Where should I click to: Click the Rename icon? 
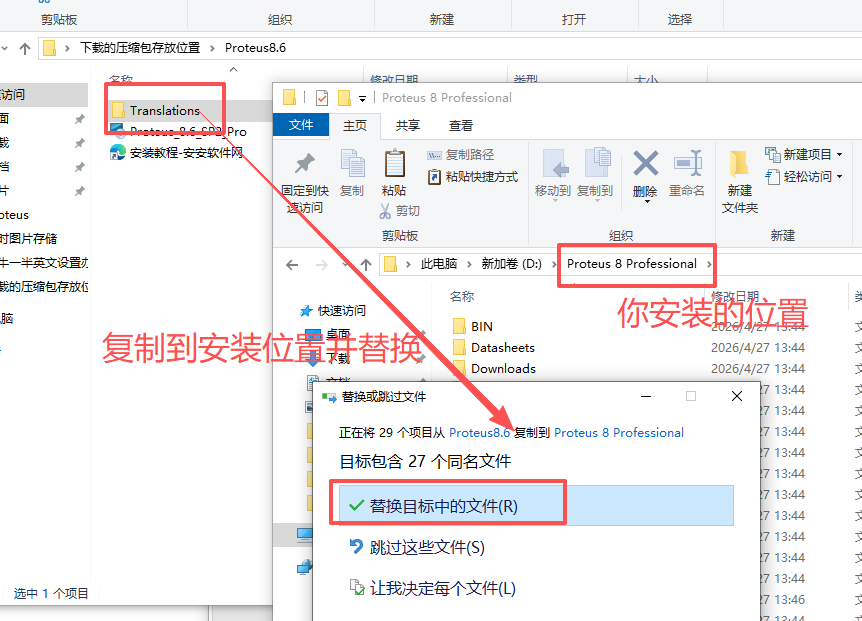coord(687,163)
